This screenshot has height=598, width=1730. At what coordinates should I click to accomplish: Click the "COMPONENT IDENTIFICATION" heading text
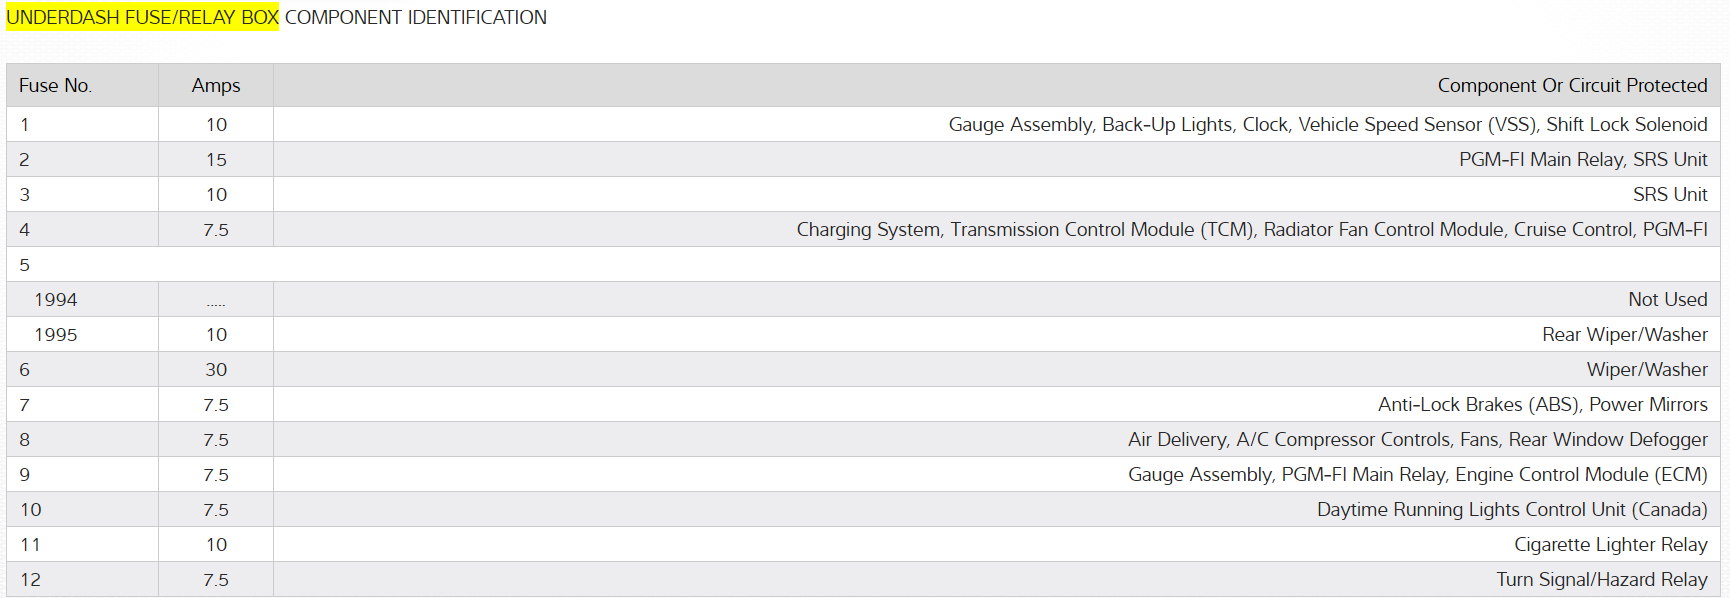click(415, 18)
